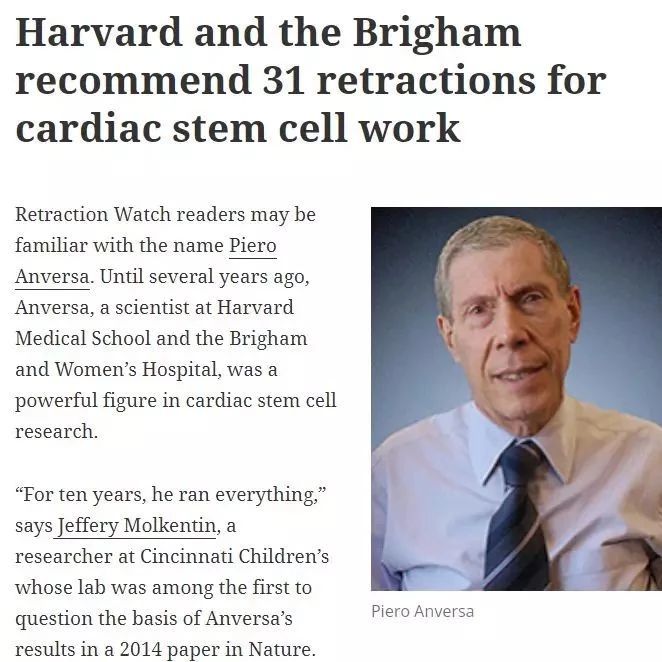The image size is (662, 662).
Task: Click the photo of Piero Anversa
Action: 516,399
